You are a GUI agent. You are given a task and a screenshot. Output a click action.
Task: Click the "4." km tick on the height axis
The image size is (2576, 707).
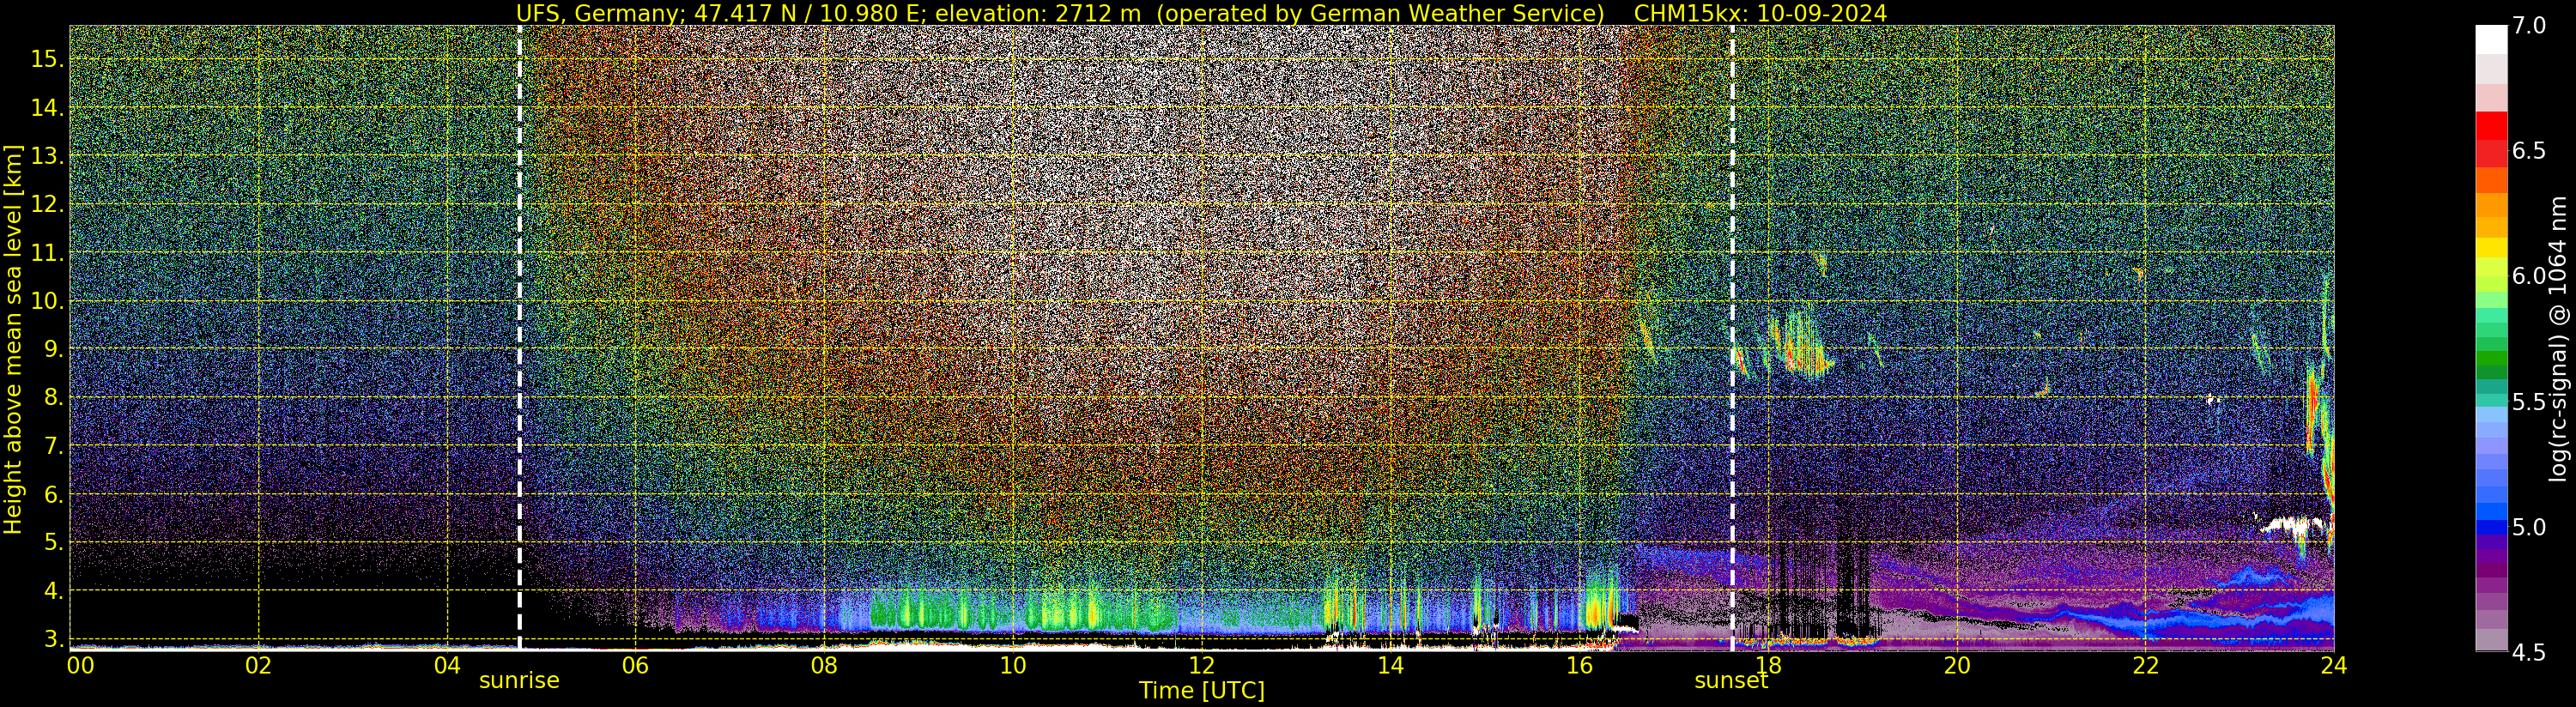pos(52,591)
